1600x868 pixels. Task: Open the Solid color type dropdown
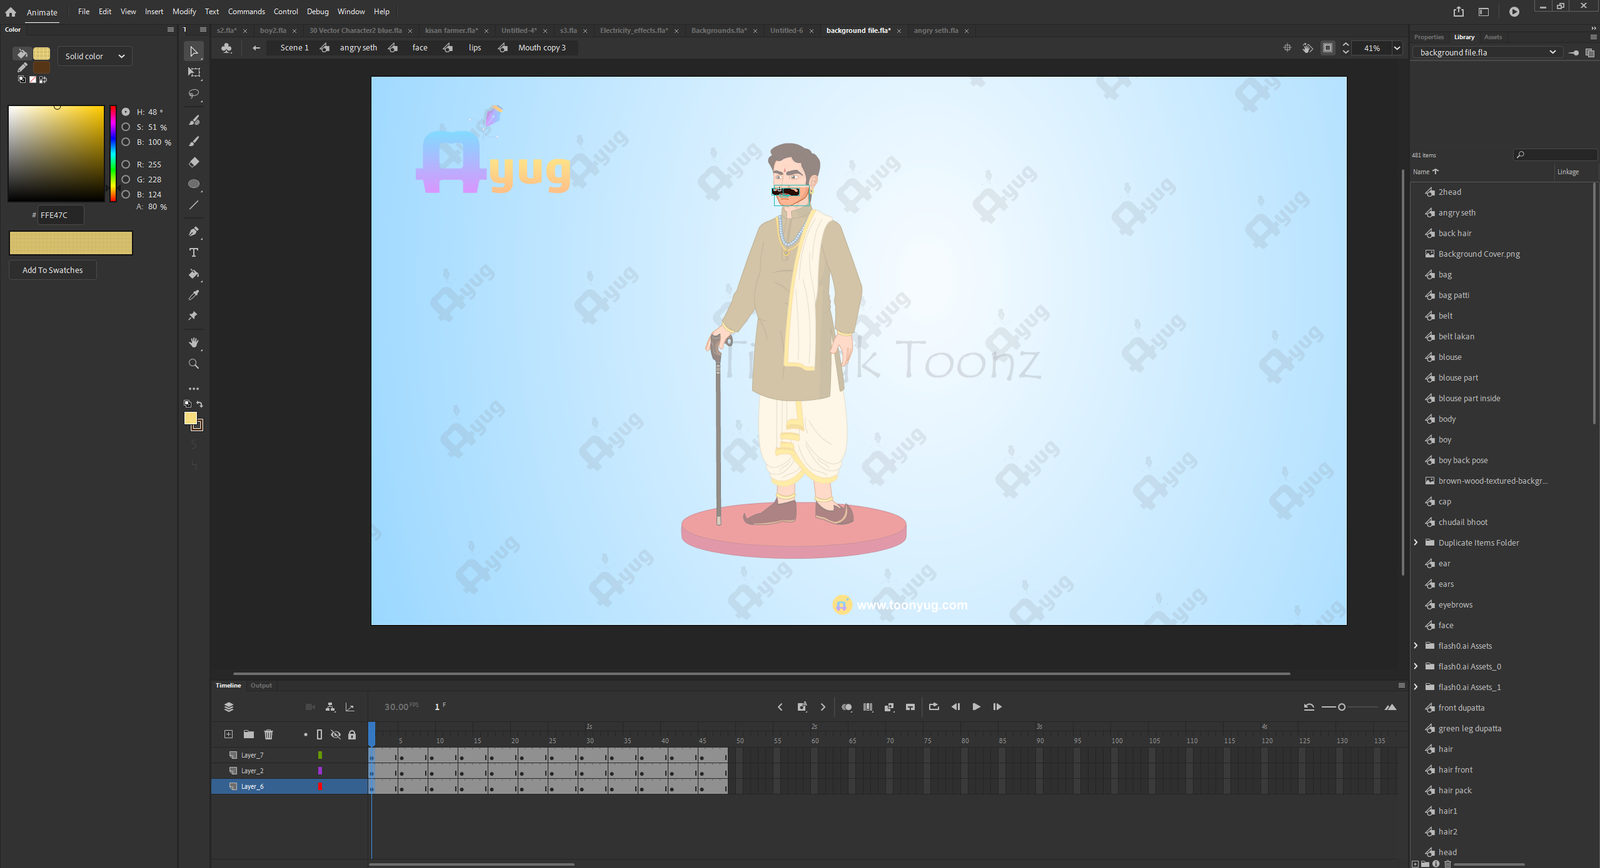click(95, 56)
